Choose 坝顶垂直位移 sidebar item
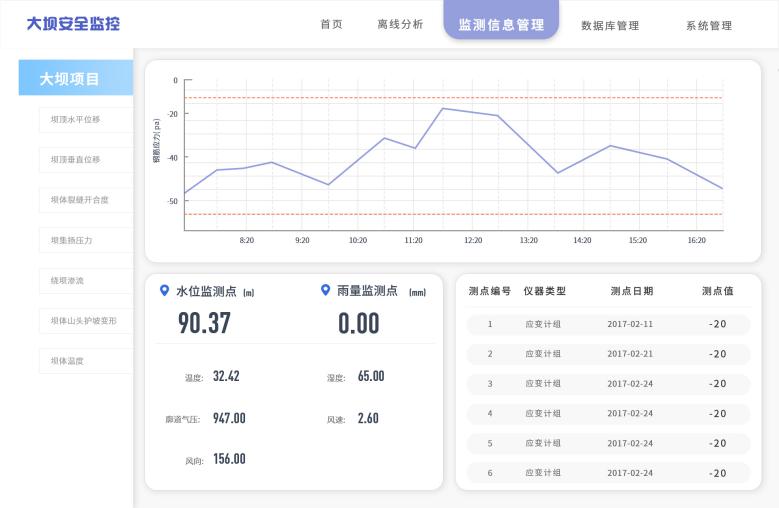 pyautogui.click(x=76, y=160)
